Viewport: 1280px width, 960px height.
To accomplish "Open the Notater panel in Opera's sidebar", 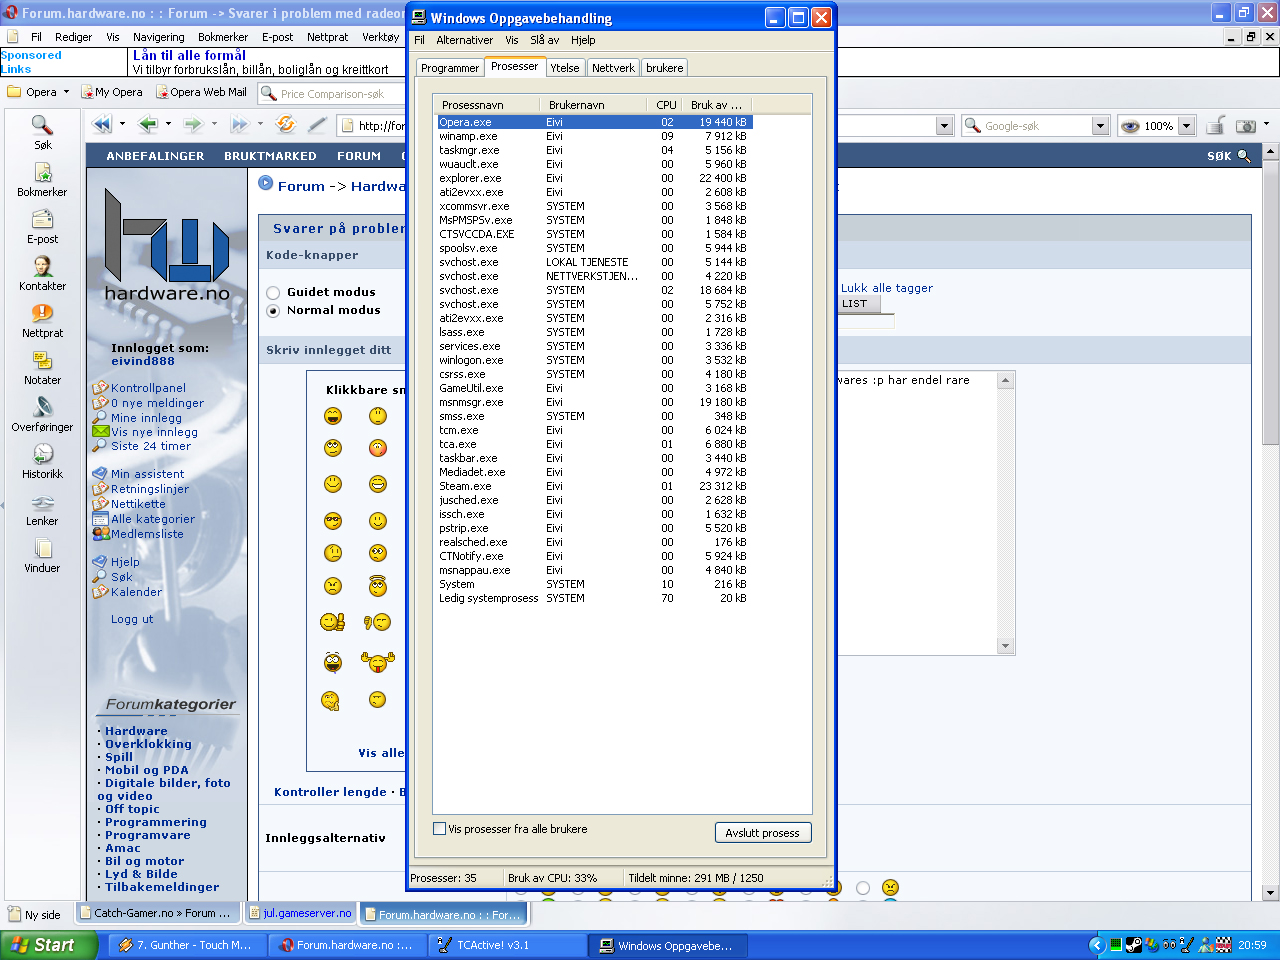I will tap(42, 367).
